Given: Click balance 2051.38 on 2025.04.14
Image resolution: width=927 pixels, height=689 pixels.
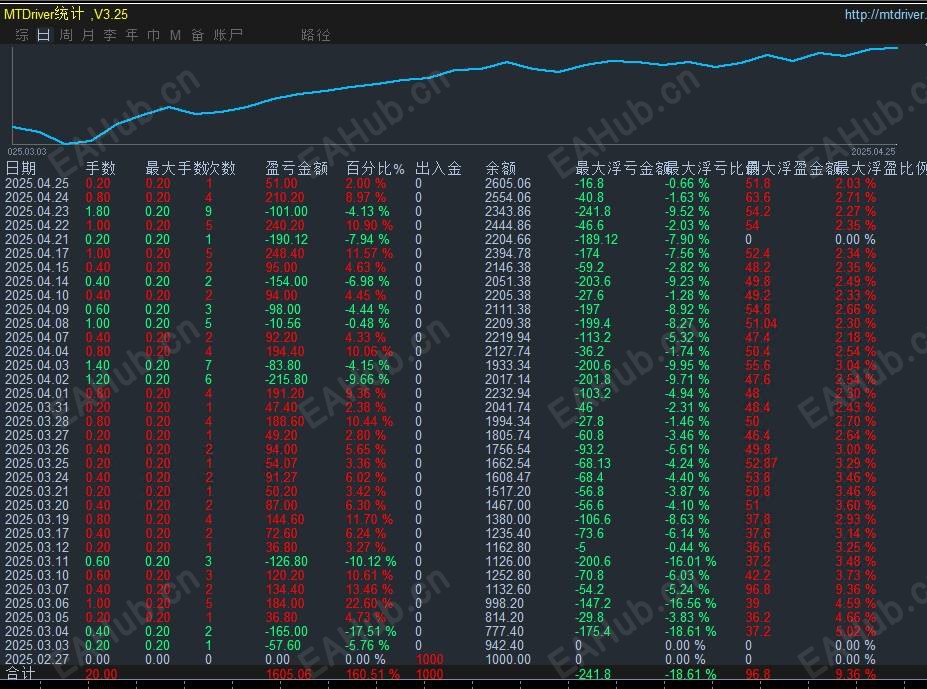Looking at the screenshot, I should click(508, 282).
